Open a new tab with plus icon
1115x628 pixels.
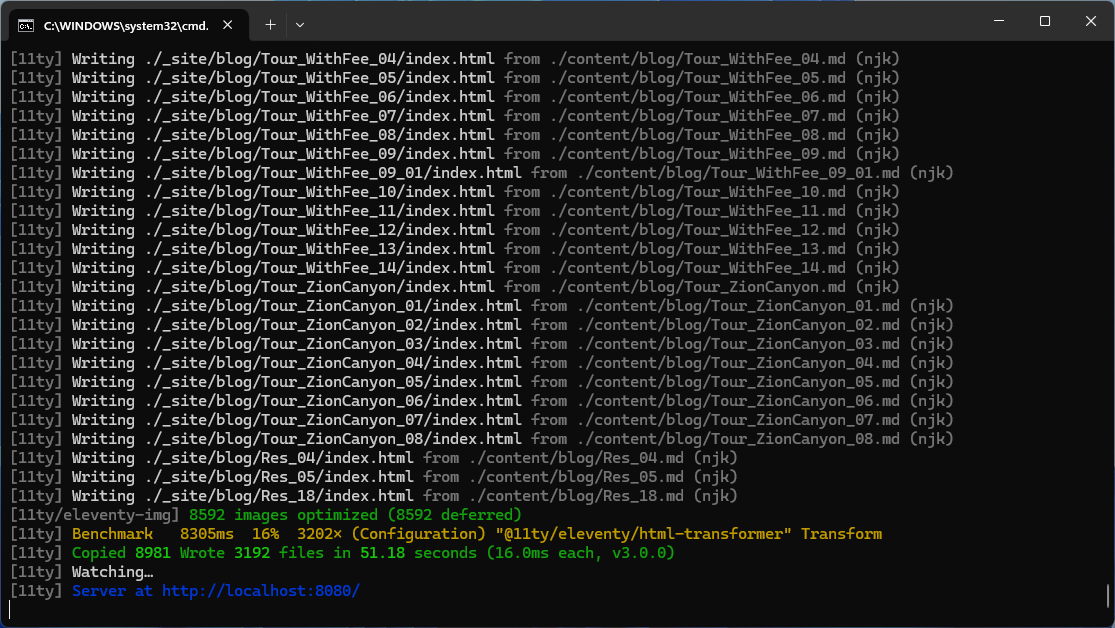[270, 23]
